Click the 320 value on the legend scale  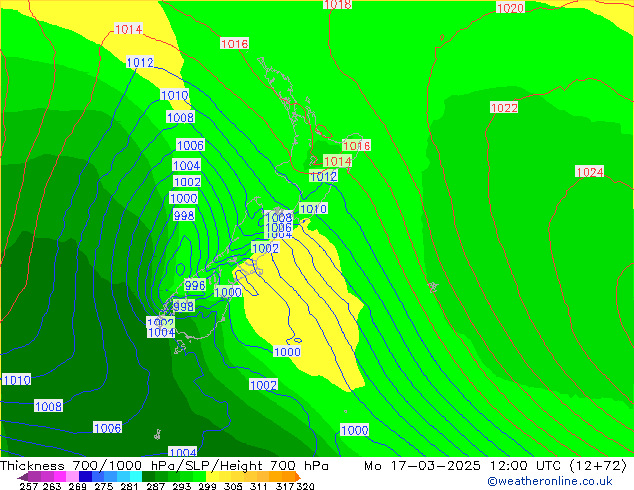[x=305, y=486]
